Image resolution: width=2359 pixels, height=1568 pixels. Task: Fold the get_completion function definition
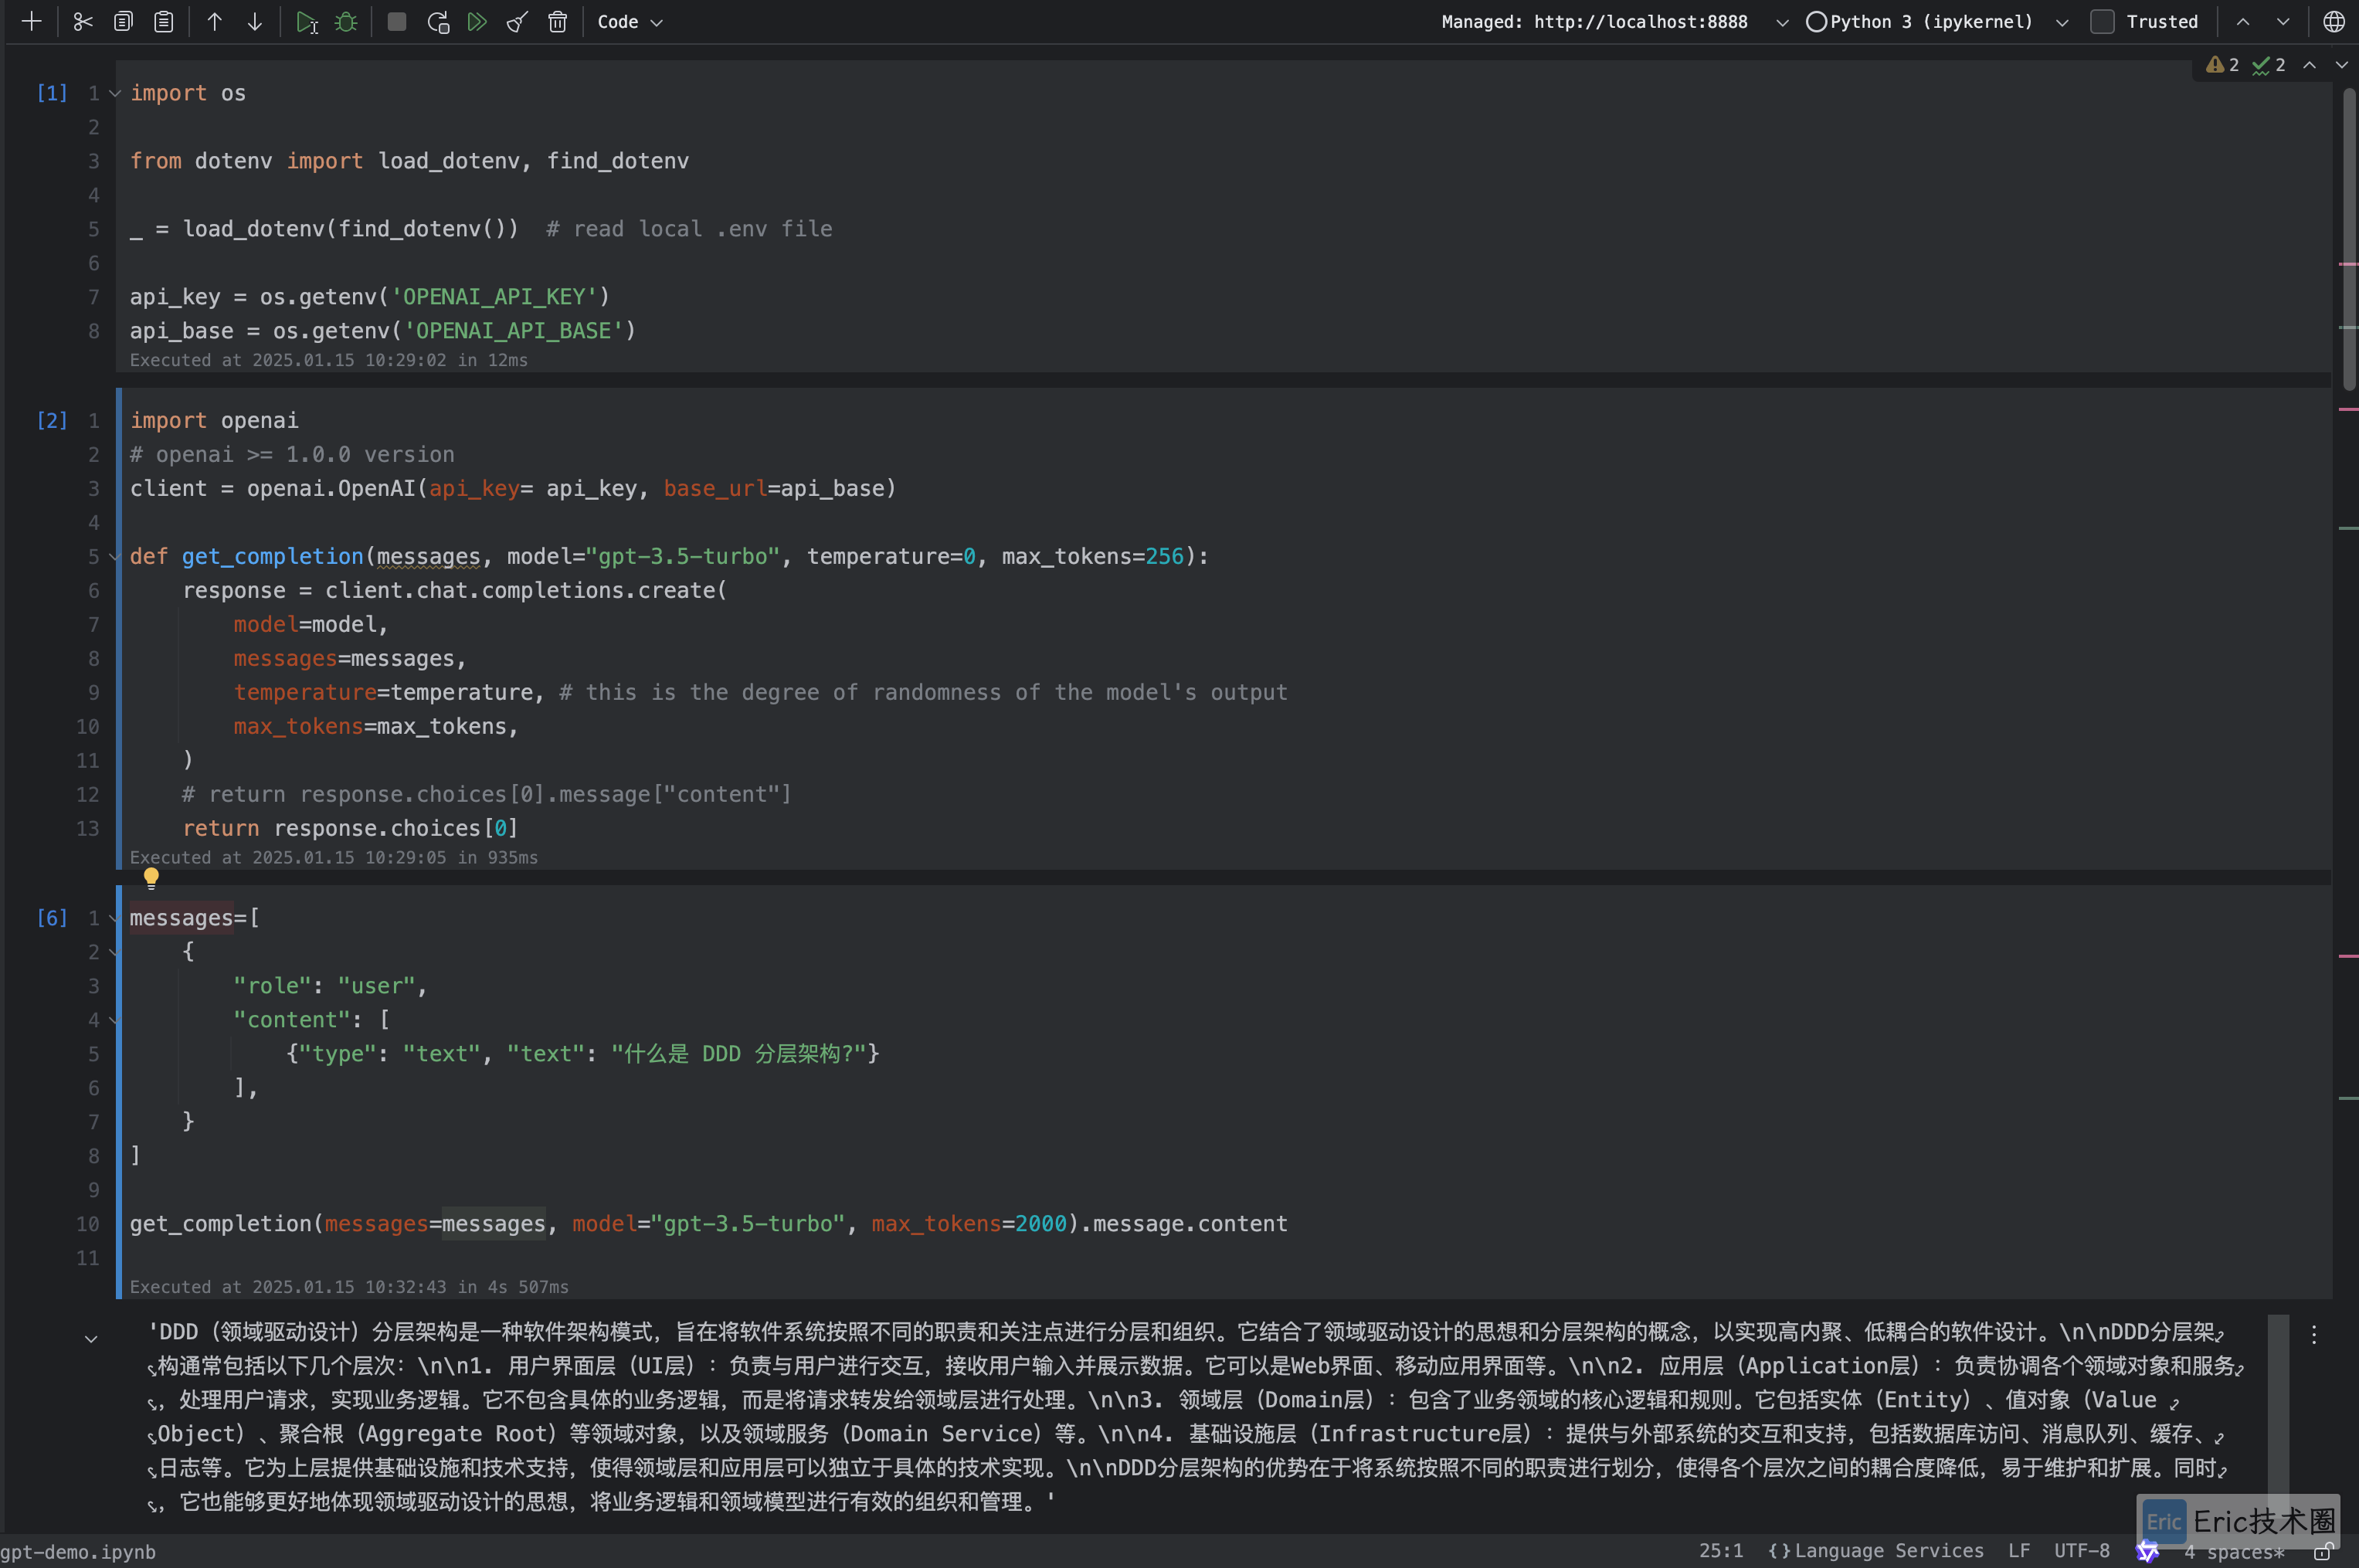[114, 557]
